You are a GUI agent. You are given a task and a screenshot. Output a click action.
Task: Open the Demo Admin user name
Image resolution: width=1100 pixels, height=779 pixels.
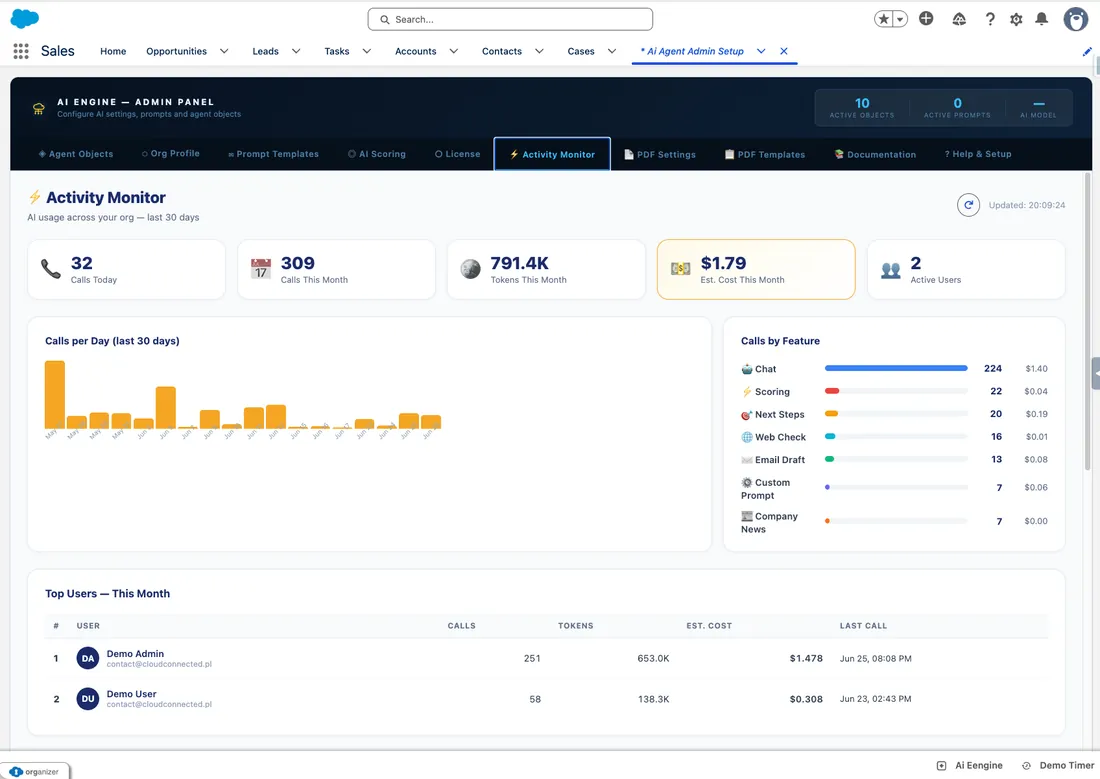tap(135, 653)
